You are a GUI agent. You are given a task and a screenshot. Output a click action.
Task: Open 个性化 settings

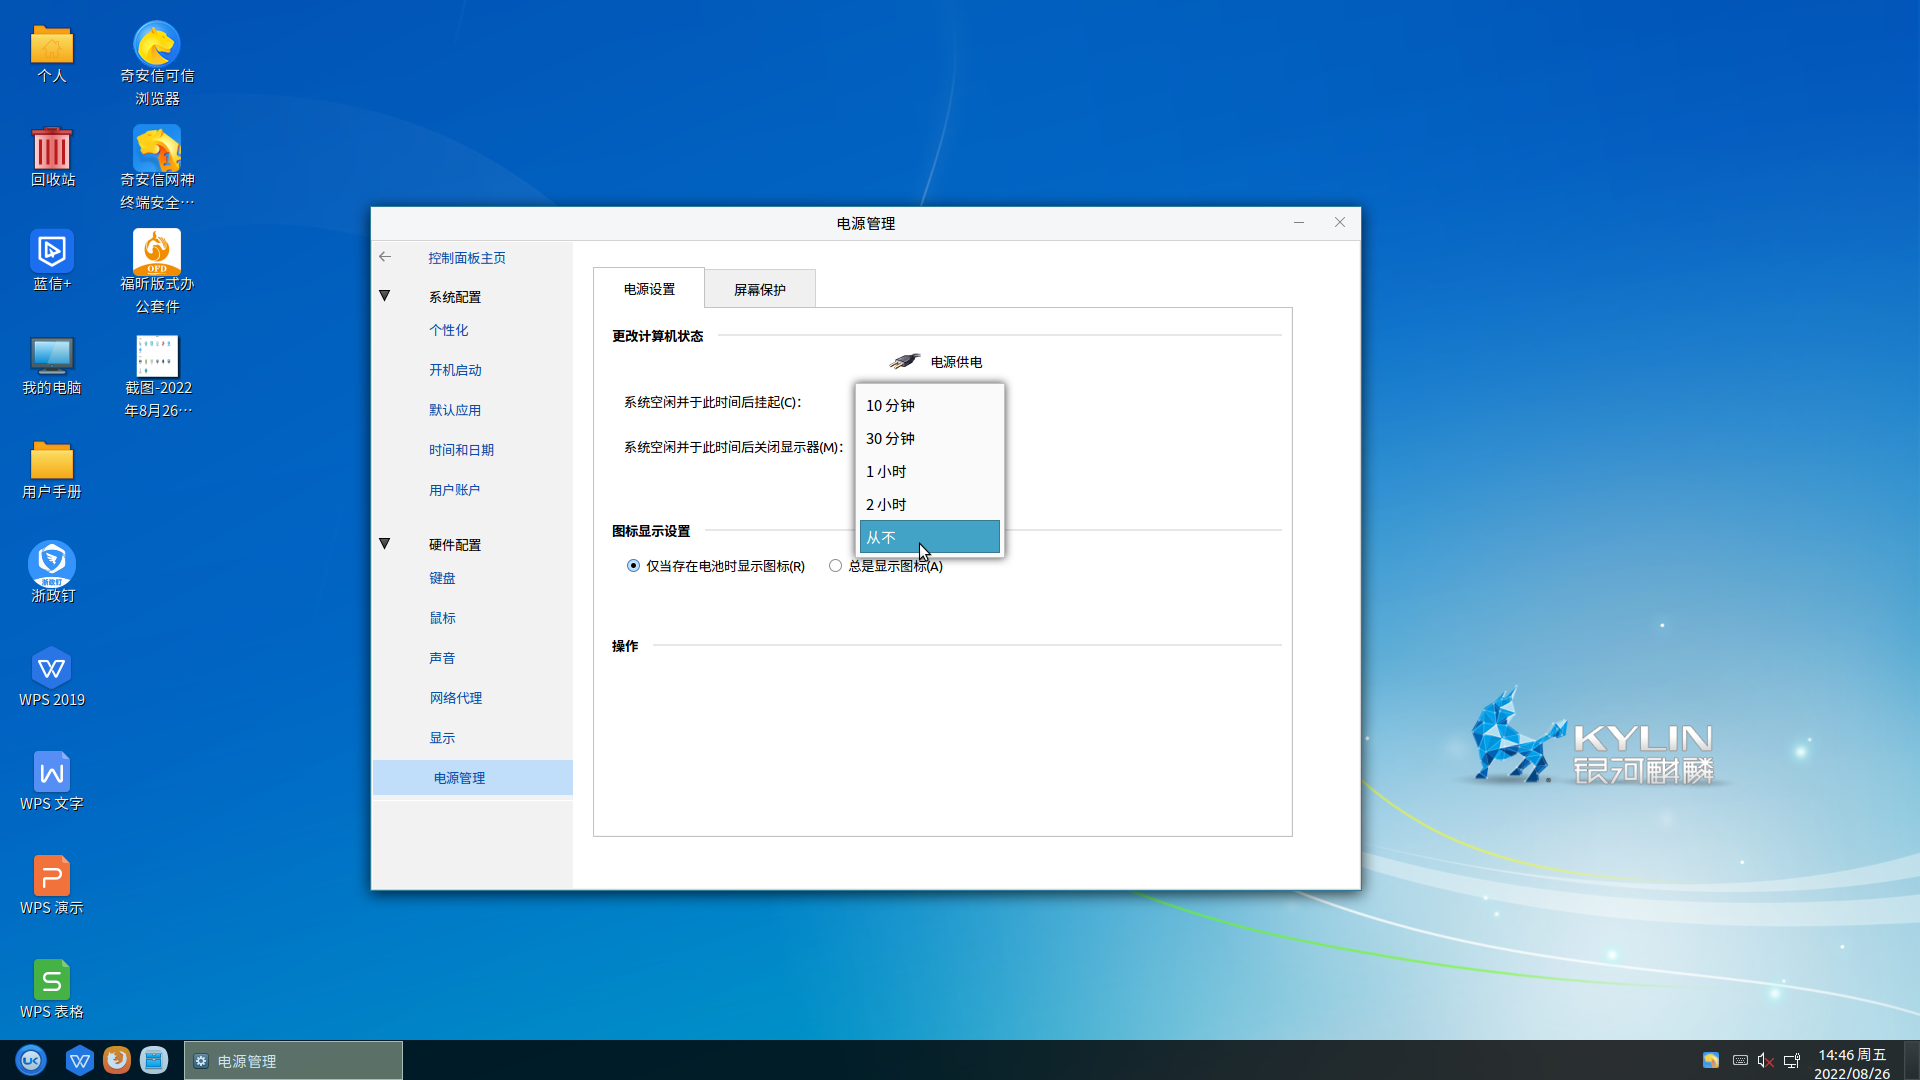coord(448,330)
